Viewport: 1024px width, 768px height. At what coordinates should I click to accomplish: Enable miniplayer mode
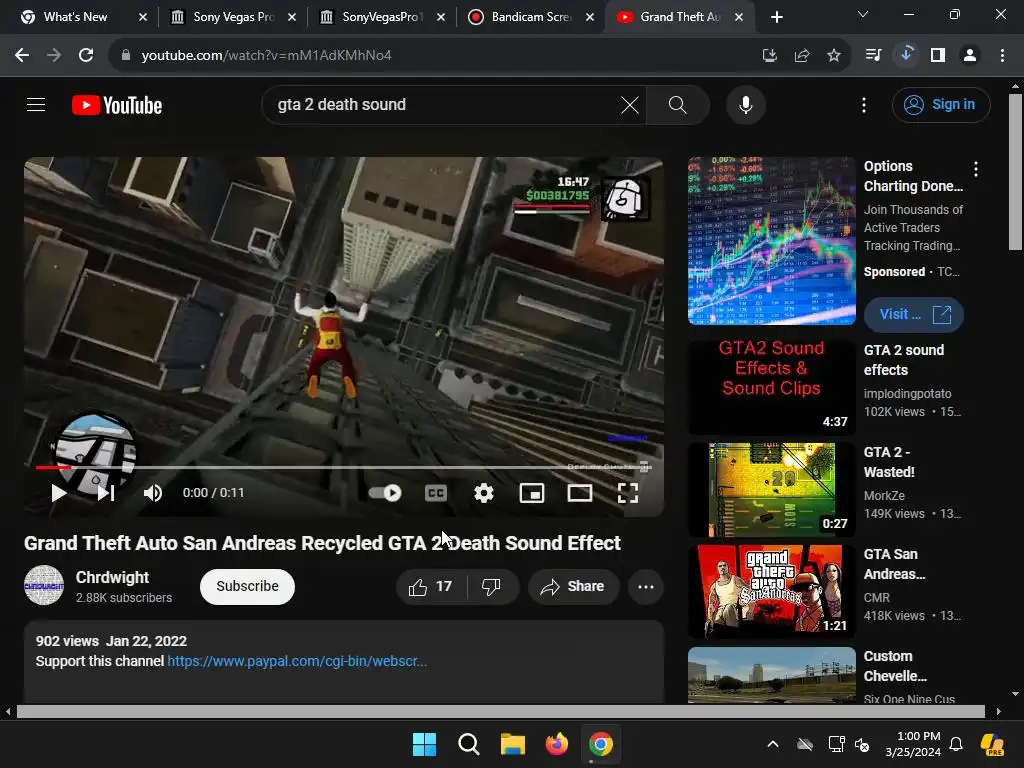pos(532,493)
